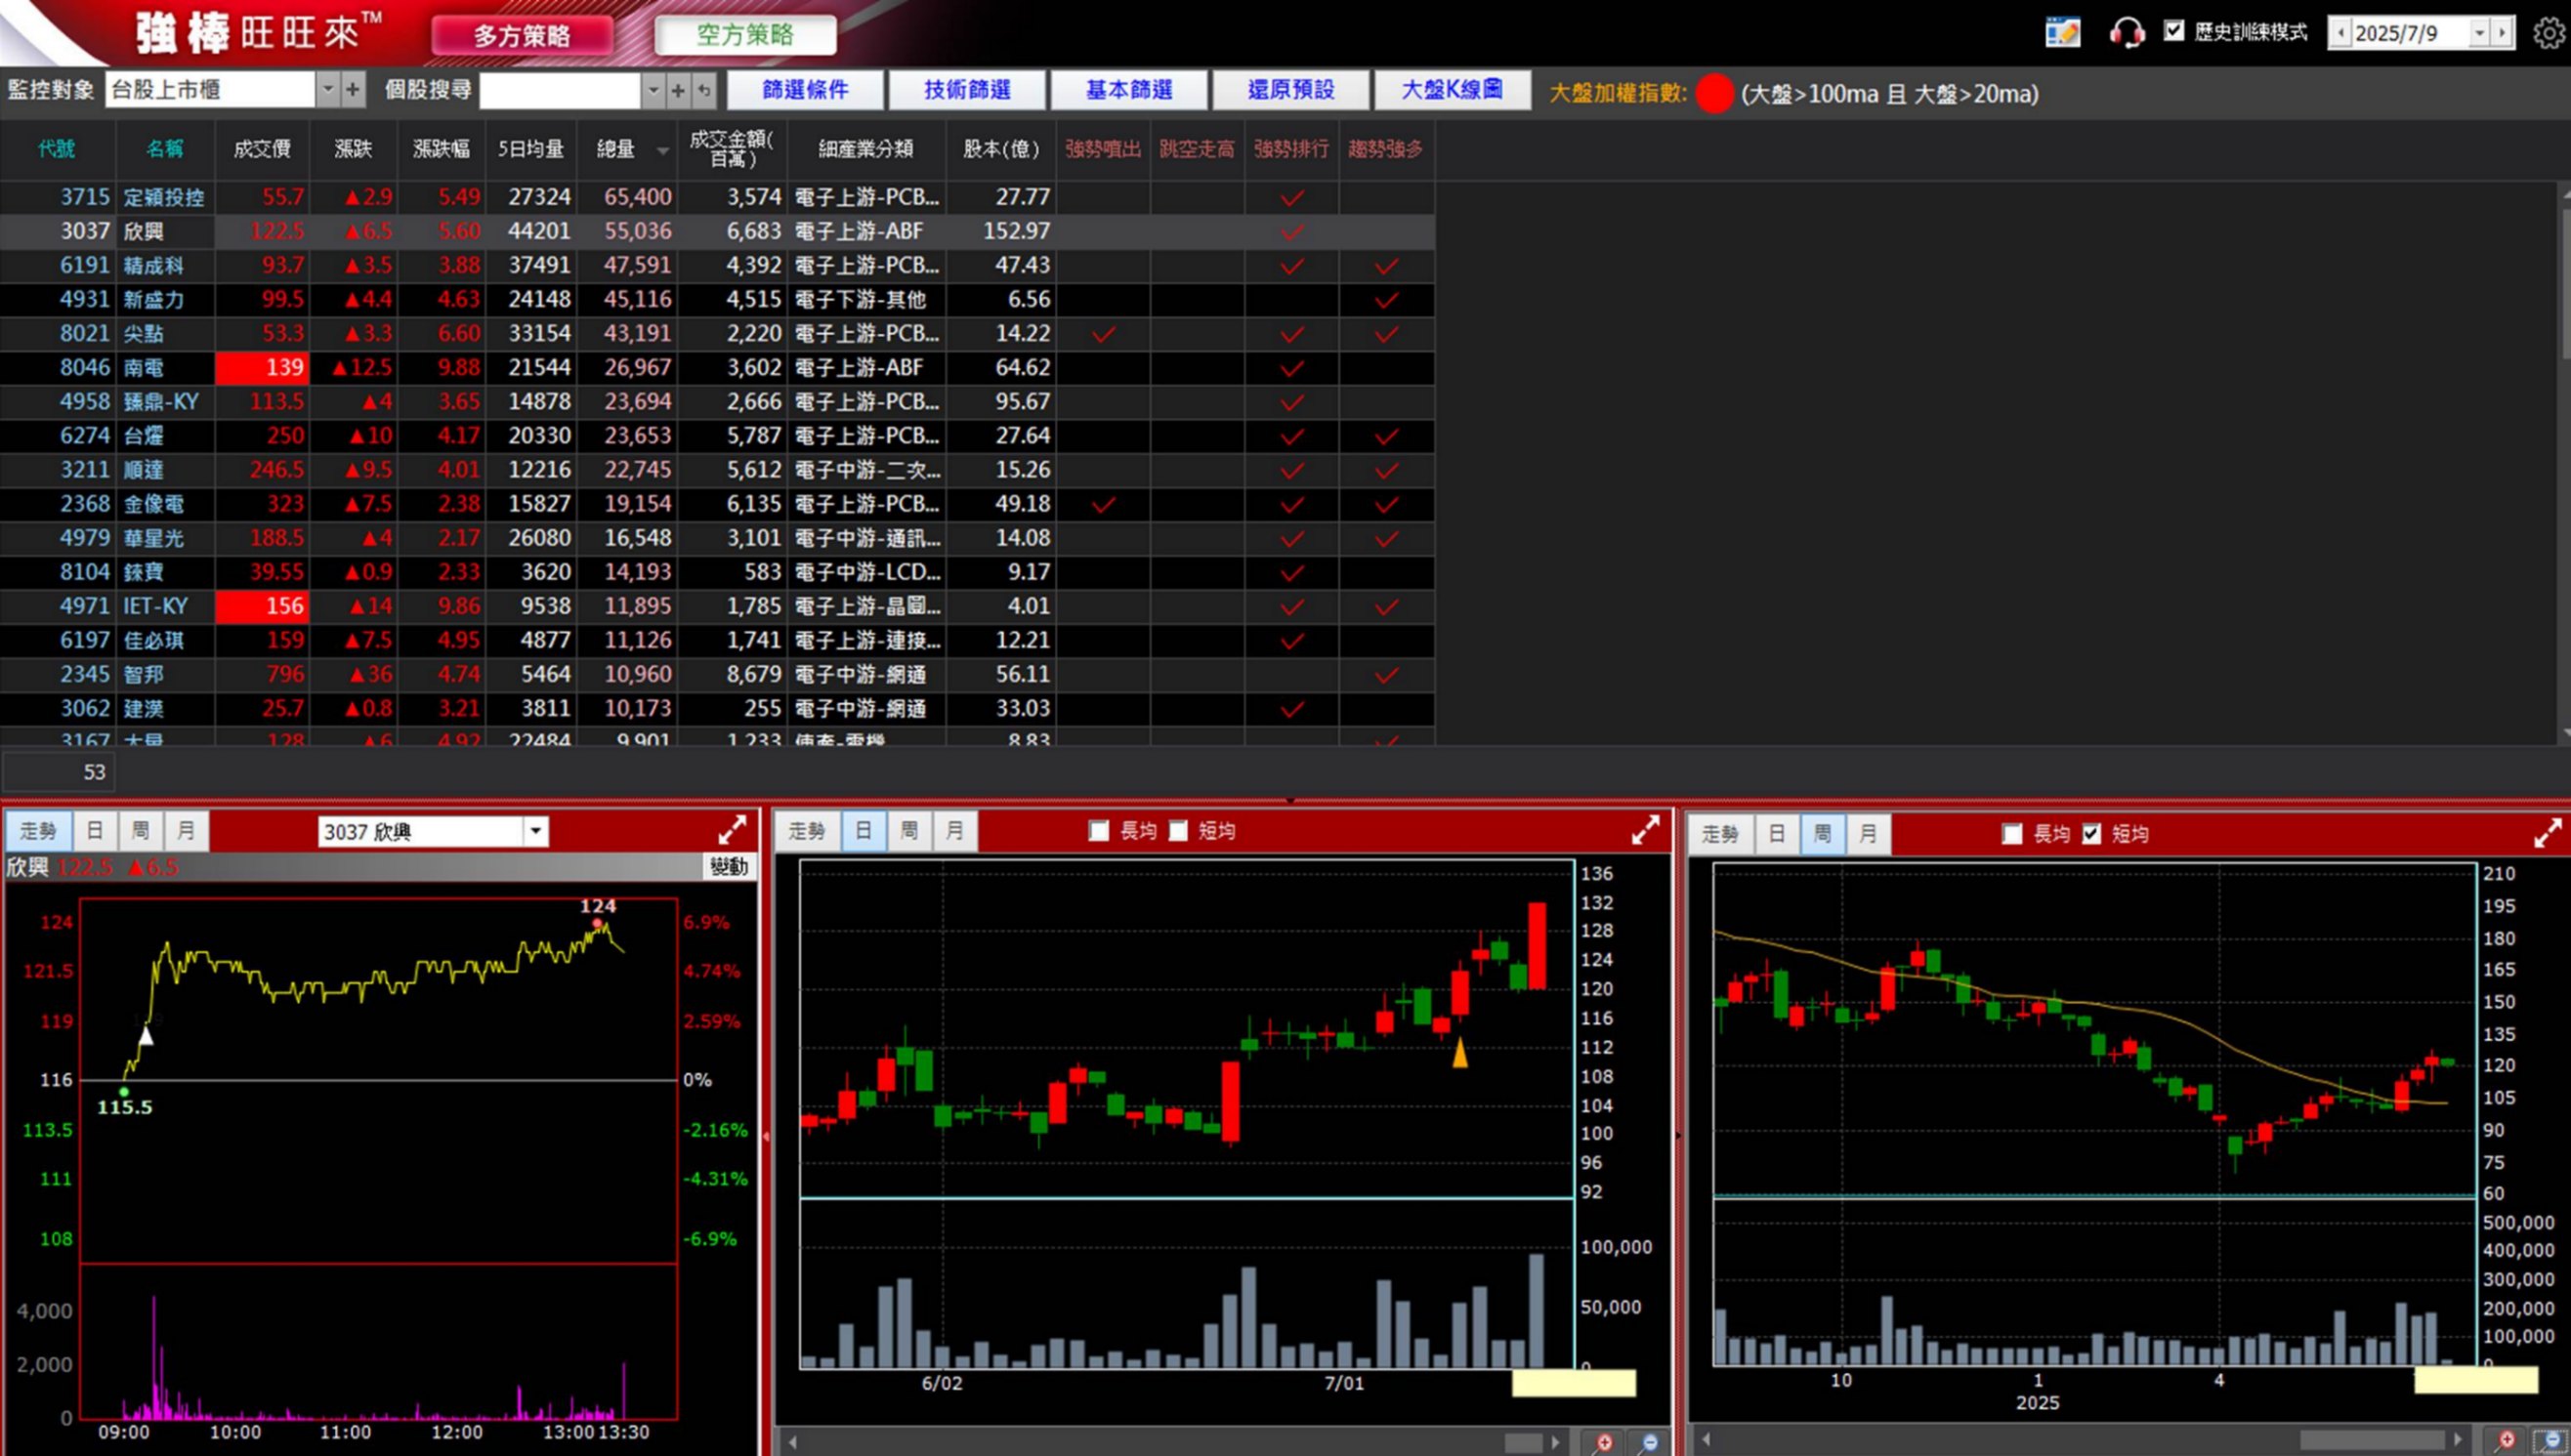Toggle the 歷史訓練模式 checkbox
Viewport: 2571px width, 1456px height.
[x=2174, y=32]
